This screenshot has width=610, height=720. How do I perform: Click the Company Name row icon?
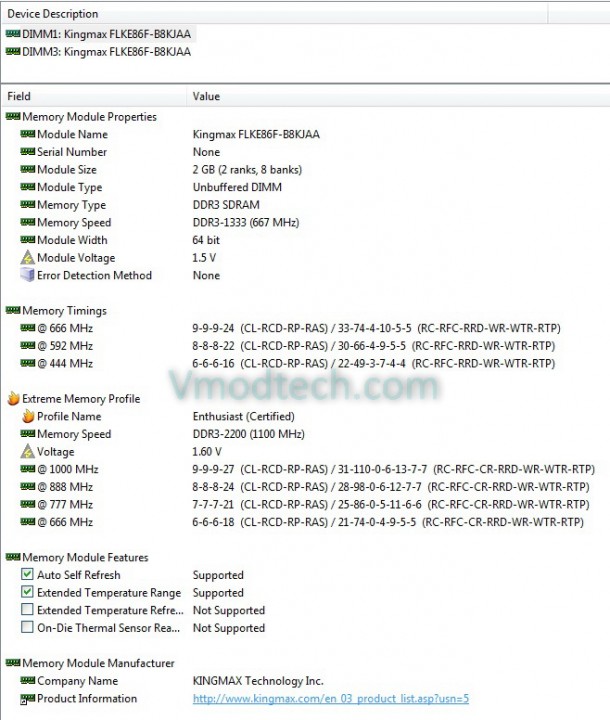[x=28, y=680]
